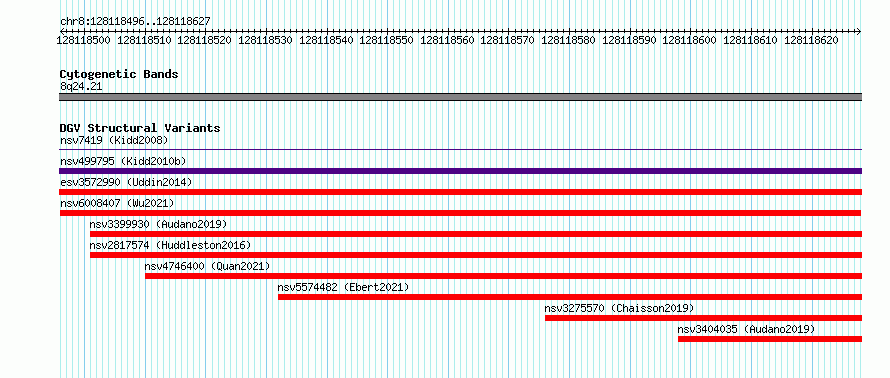The height and width of the screenshot is (378, 890).
Task: Click the Cytogenetic Bands track title
Action: tap(119, 74)
